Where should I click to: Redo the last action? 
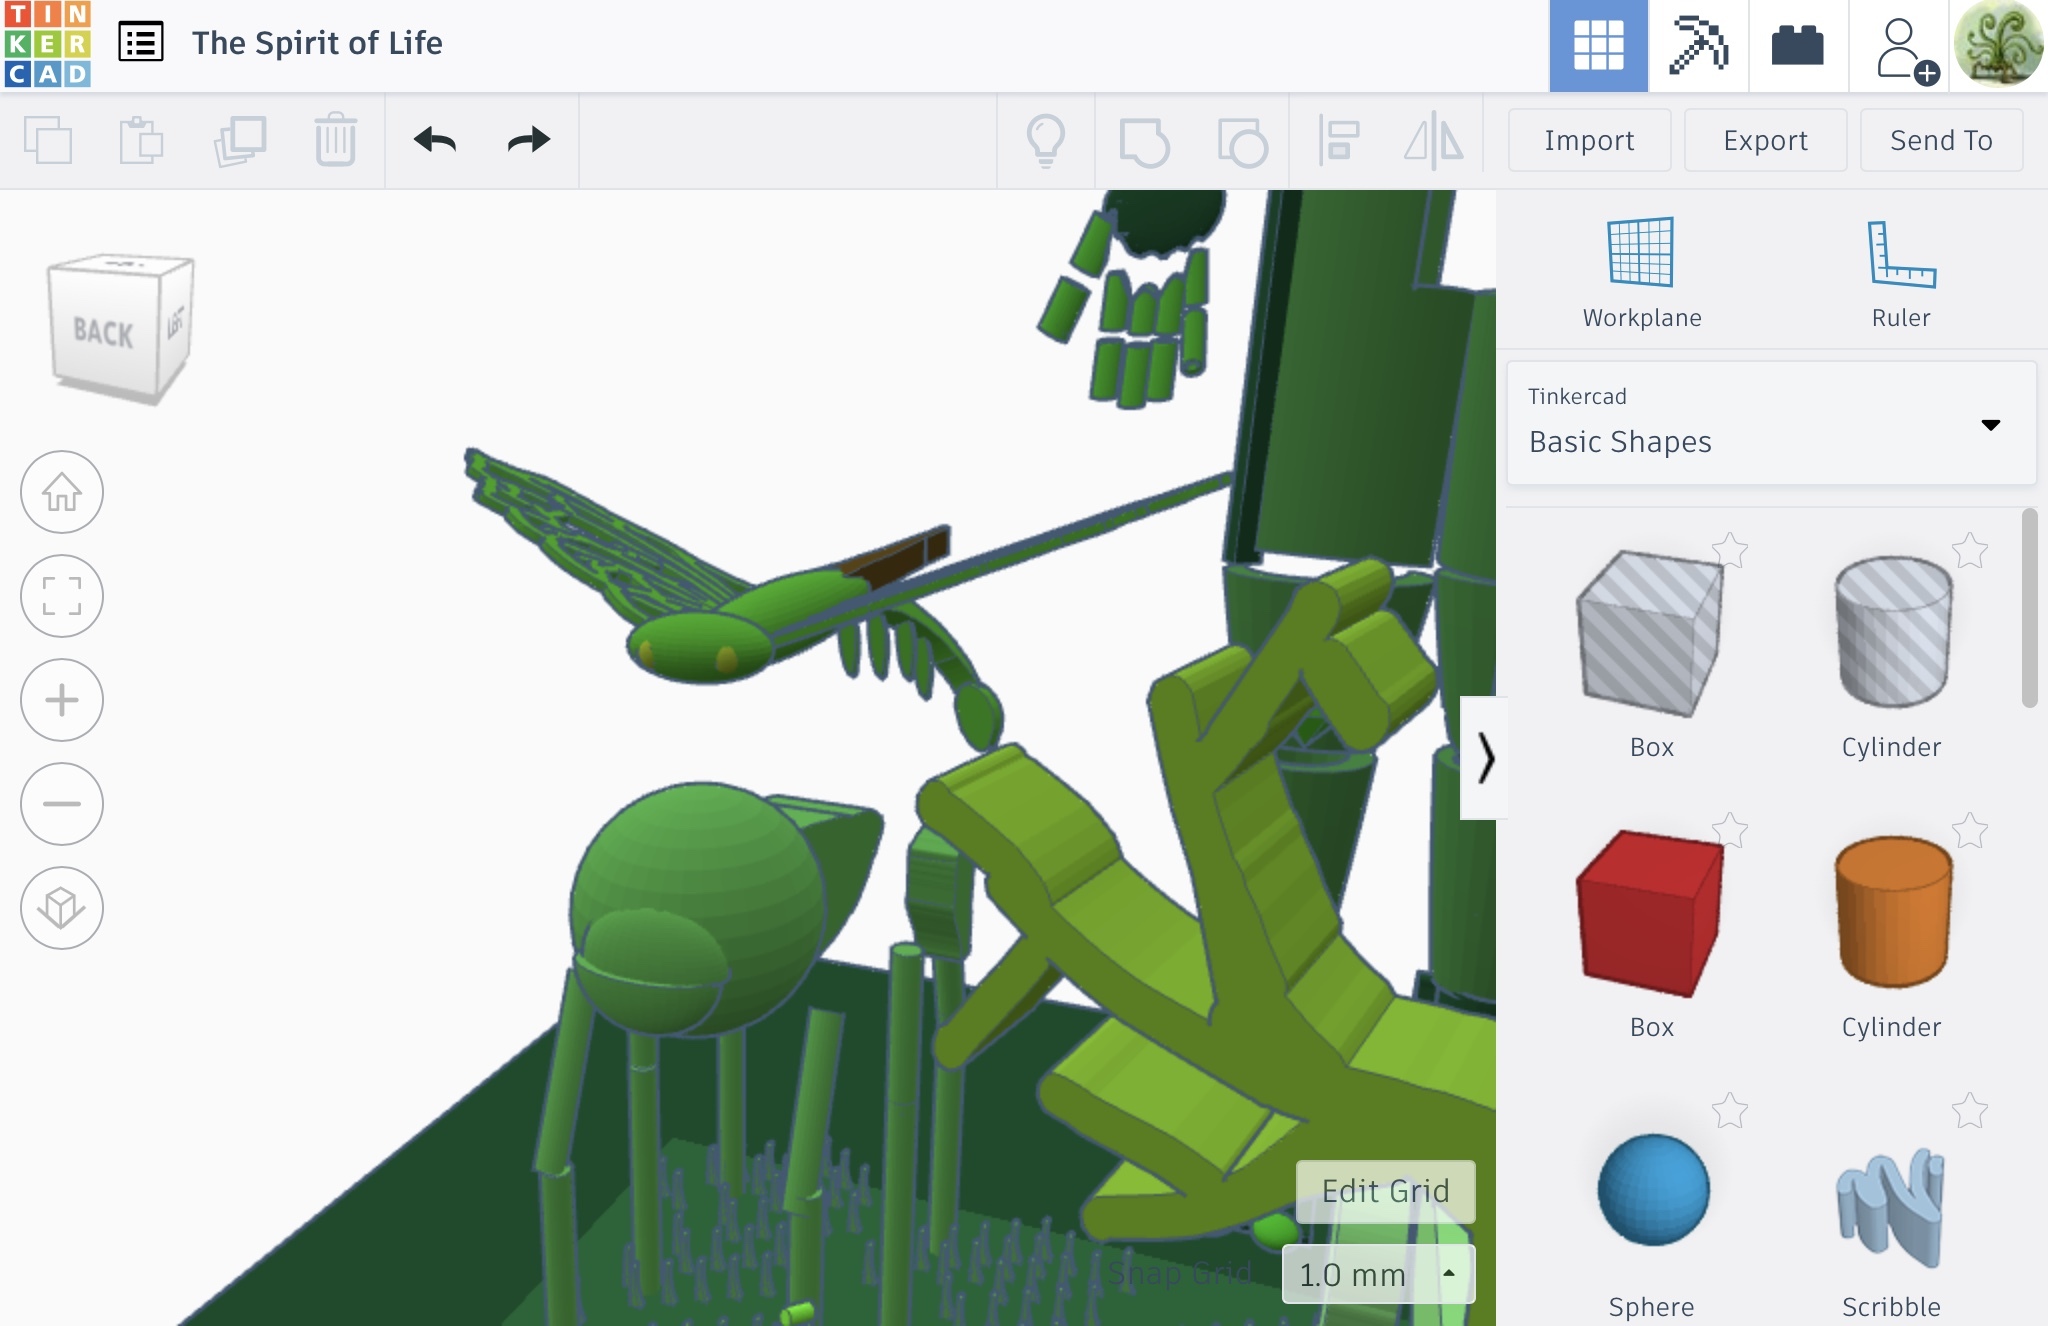tap(528, 140)
